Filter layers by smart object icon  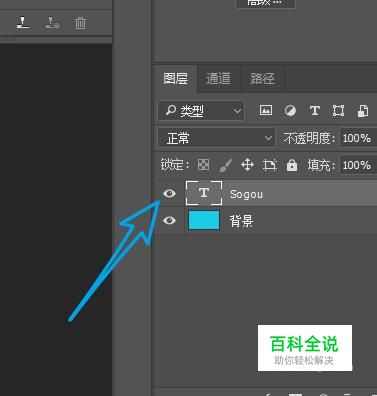pos(363,111)
